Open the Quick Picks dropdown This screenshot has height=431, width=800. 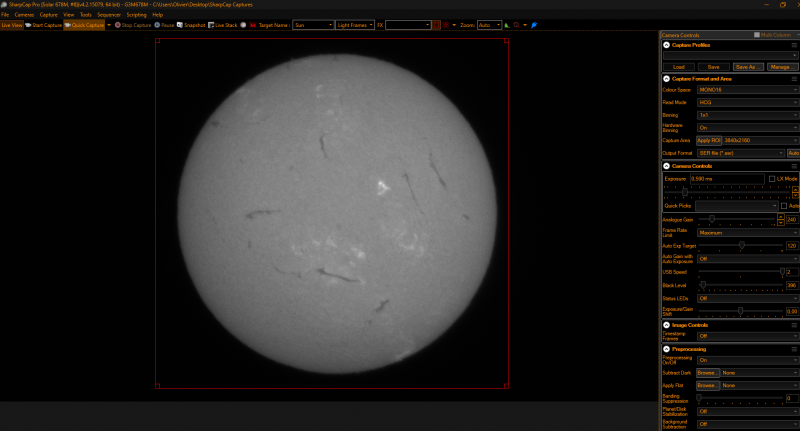pos(736,206)
